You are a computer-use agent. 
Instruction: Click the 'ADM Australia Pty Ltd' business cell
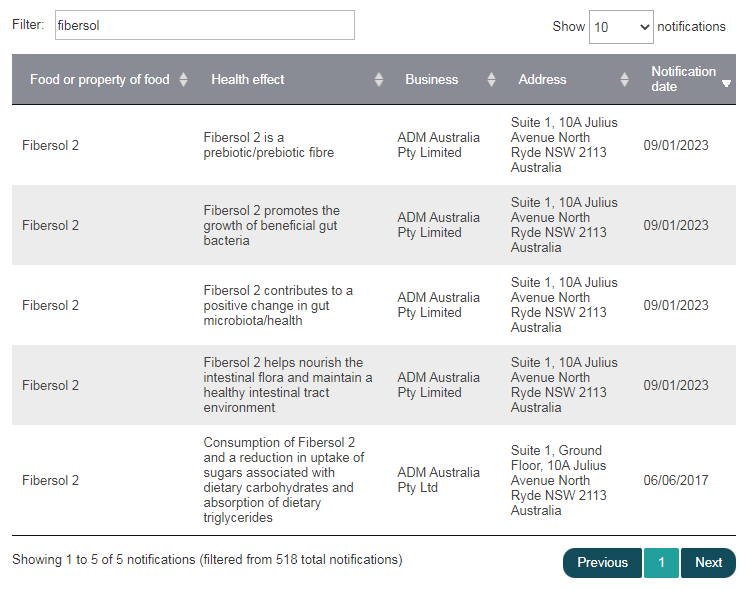point(438,480)
